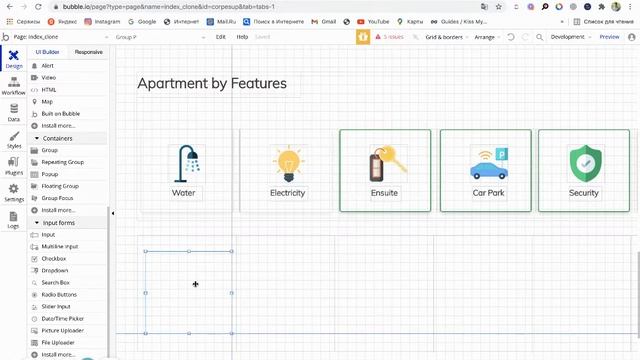Collapse the left elements panel arrow
Image resolution: width=640 pixels, height=360 pixels.
coord(113,213)
